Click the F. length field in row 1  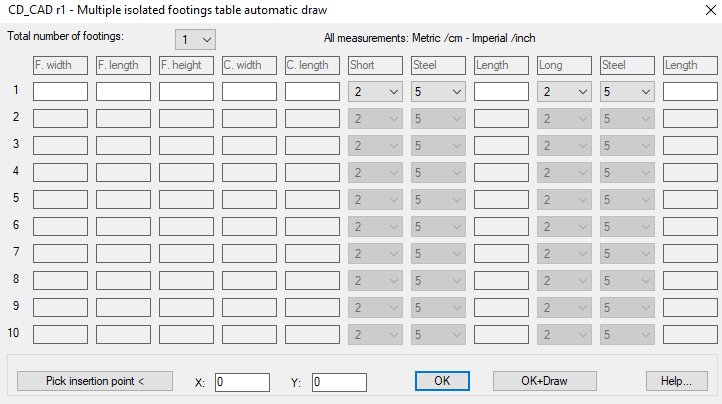click(x=123, y=92)
